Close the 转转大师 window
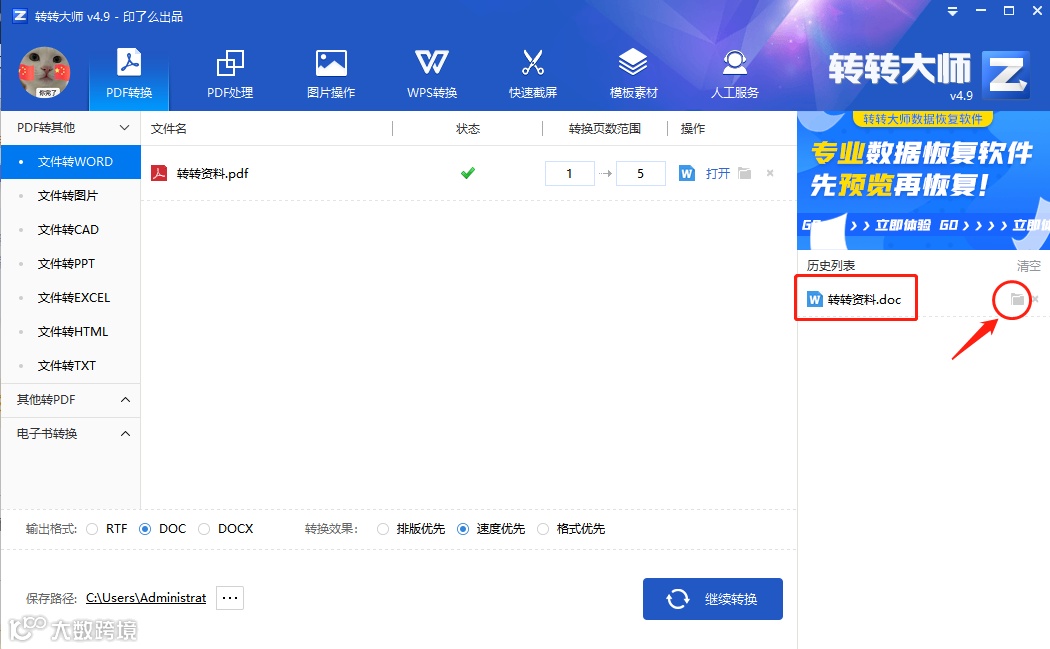 pyautogui.click(x=1037, y=11)
